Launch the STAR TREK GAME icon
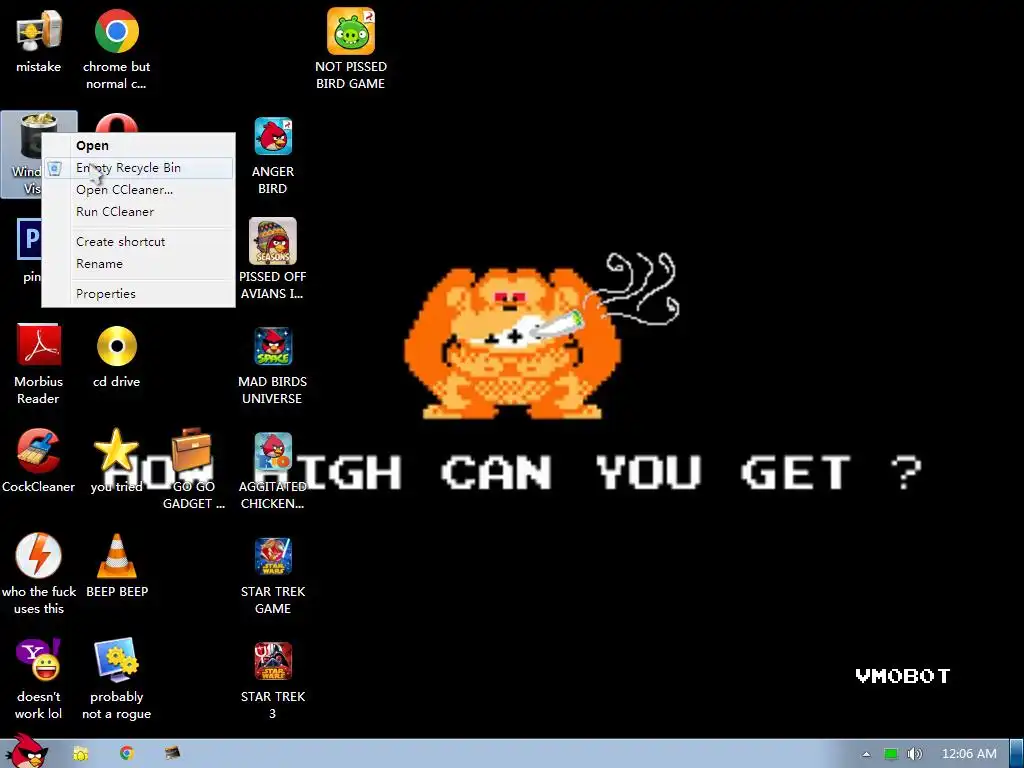The width and height of the screenshot is (1024, 768). (273, 556)
